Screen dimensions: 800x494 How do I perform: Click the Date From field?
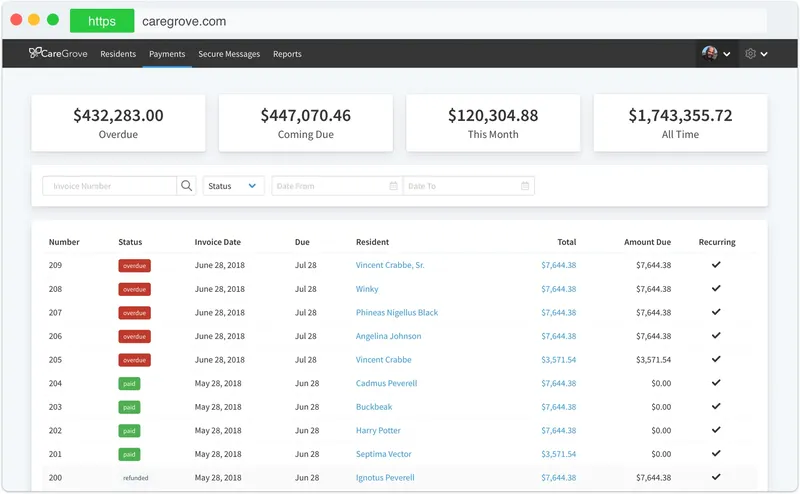[337, 186]
